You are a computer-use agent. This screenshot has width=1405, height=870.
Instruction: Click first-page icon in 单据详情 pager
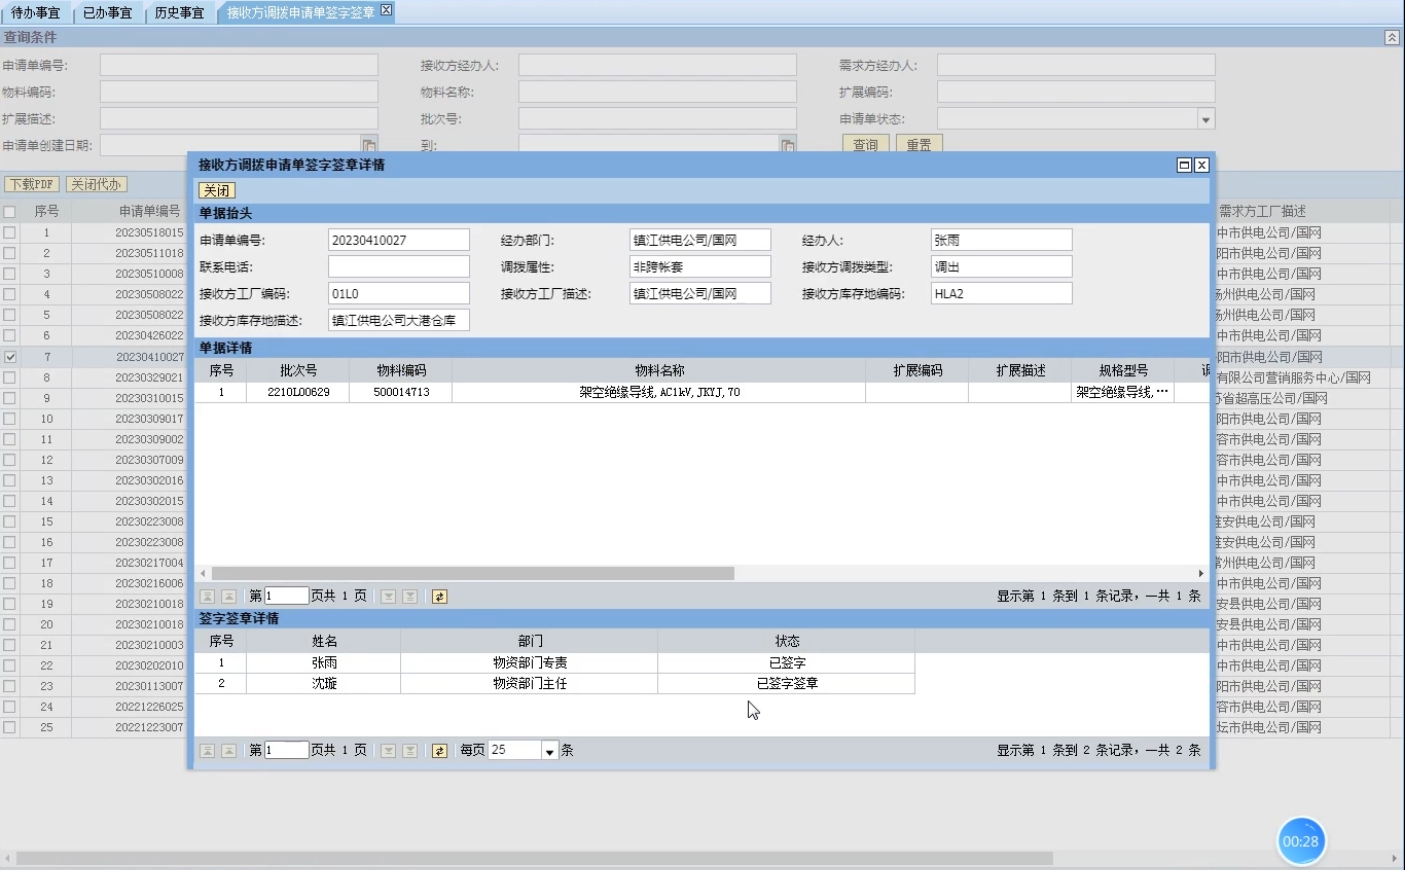(207, 596)
